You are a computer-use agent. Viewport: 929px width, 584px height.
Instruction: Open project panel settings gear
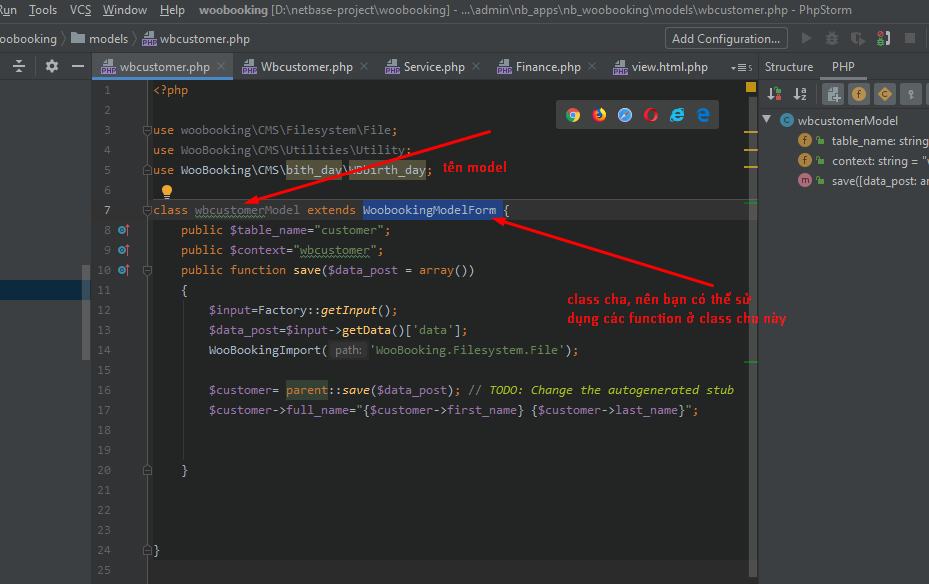coord(52,67)
